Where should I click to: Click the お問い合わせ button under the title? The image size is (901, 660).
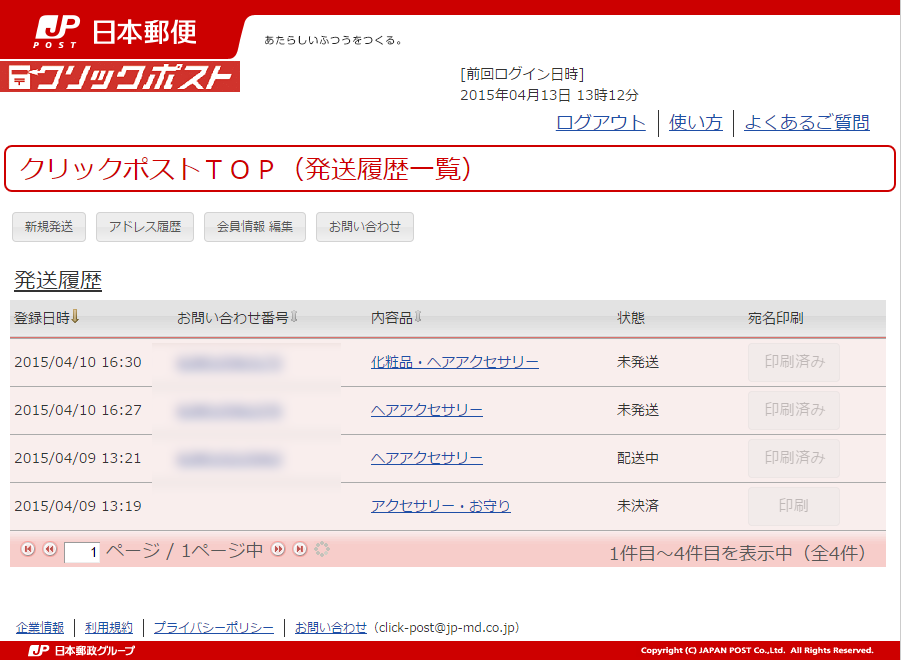pos(365,227)
